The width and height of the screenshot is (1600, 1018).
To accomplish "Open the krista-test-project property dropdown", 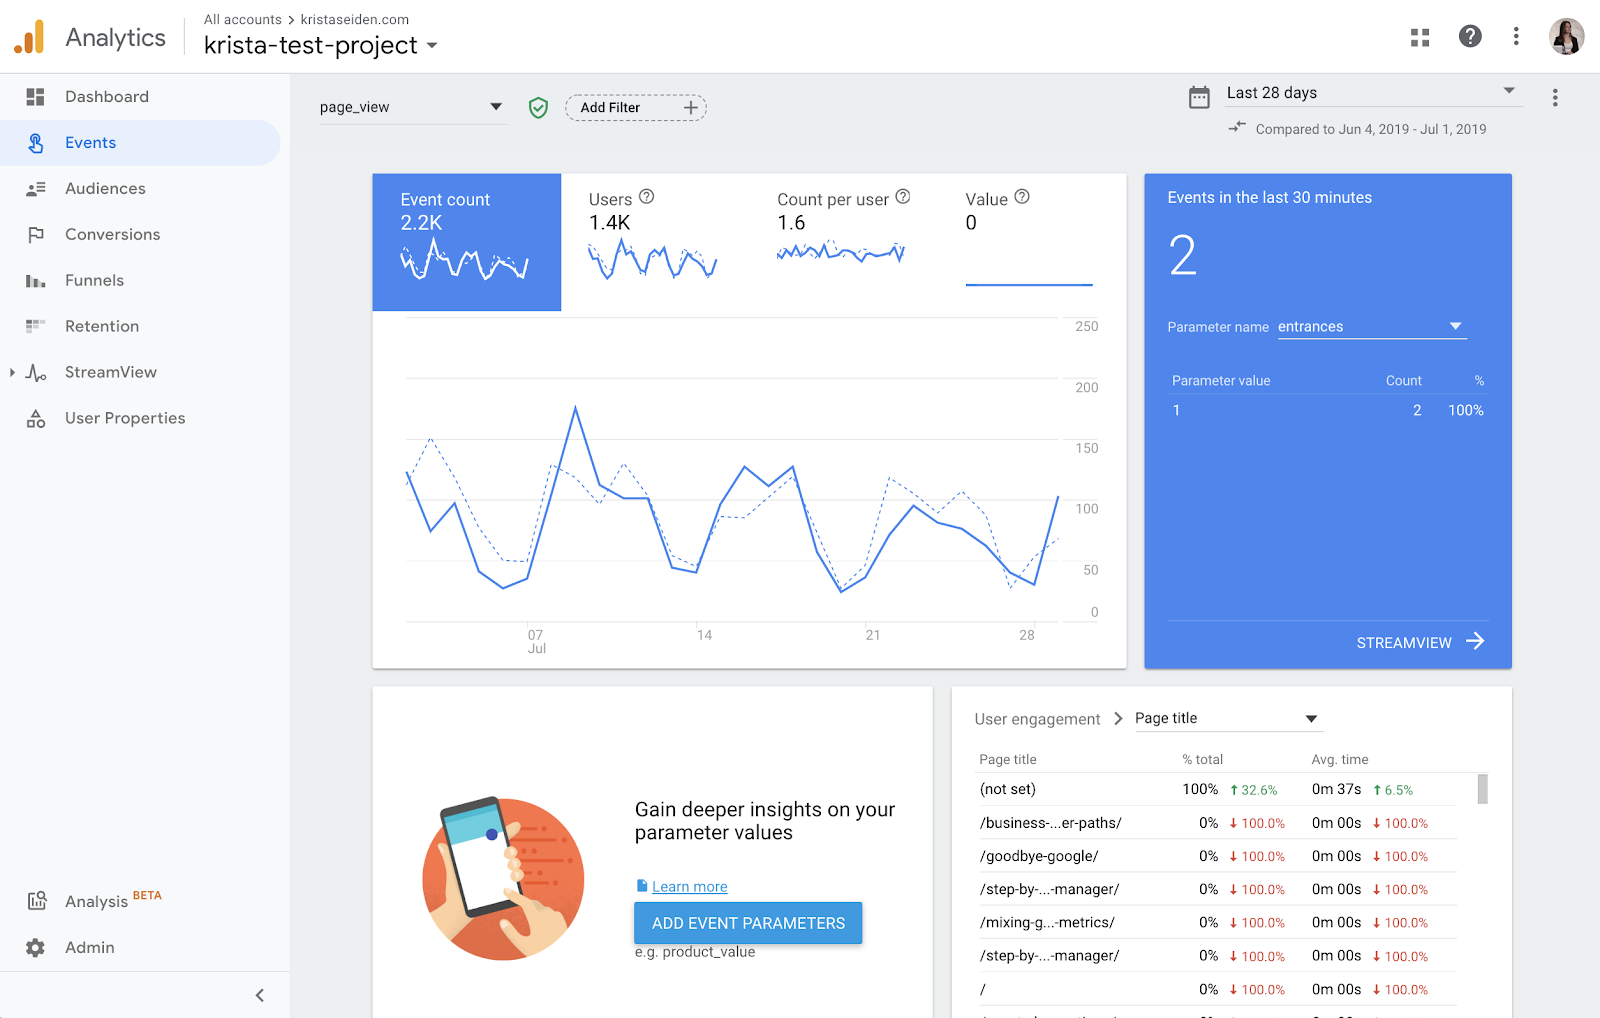I will pos(321,45).
